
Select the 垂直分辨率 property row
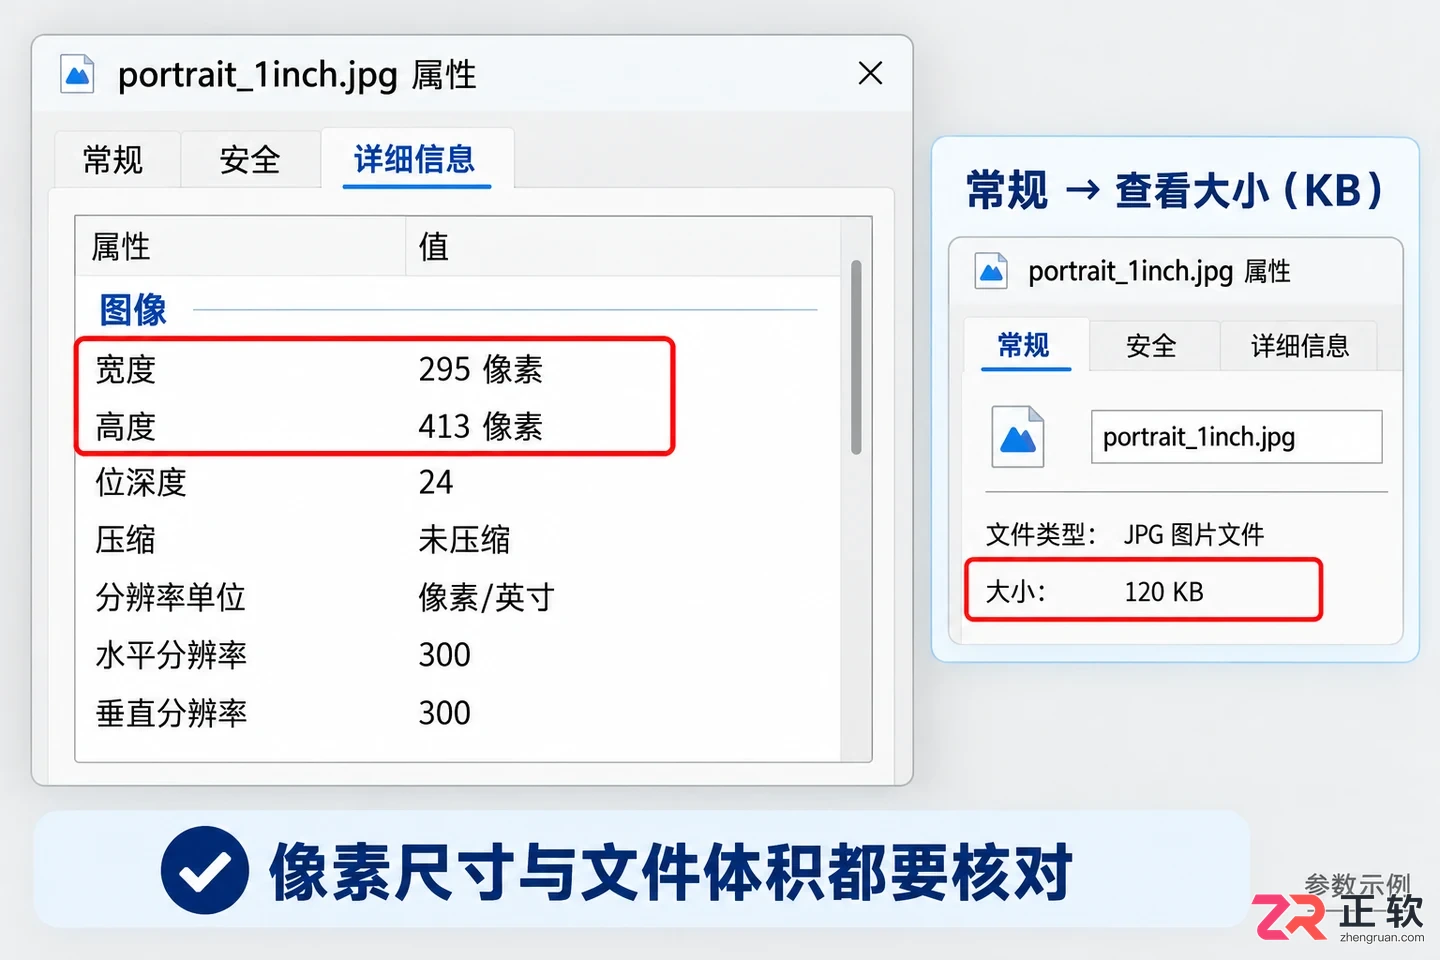coord(458,713)
